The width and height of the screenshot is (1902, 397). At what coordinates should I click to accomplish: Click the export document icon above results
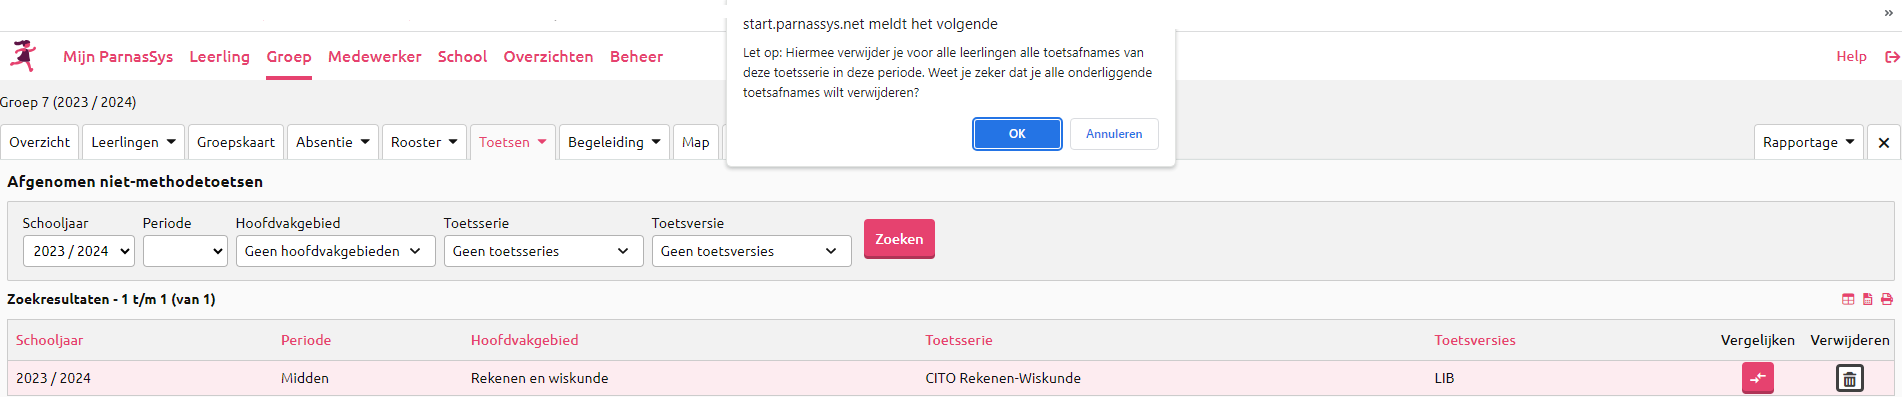[1867, 299]
